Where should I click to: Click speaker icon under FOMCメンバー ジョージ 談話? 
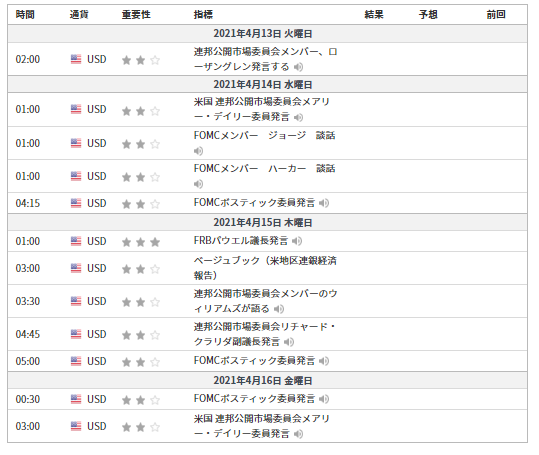coord(198,151)
